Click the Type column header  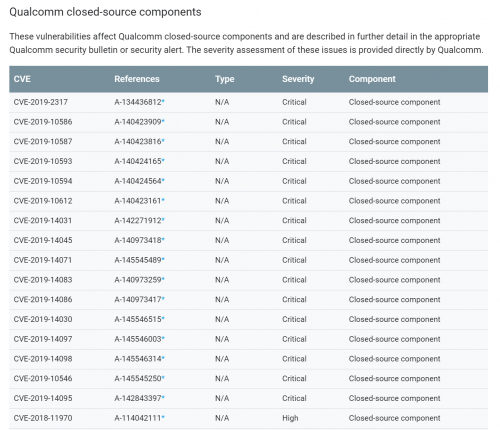tap(225, 79)
